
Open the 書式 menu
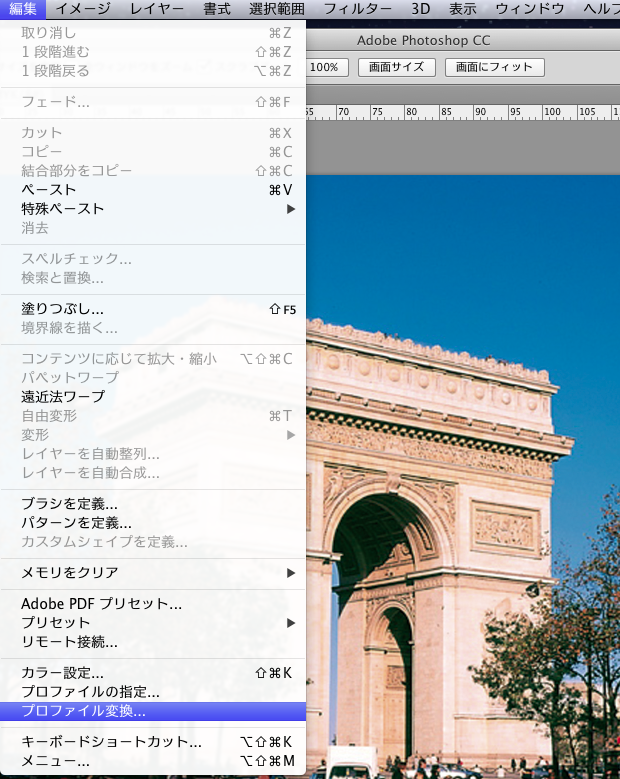click(217, 9)
